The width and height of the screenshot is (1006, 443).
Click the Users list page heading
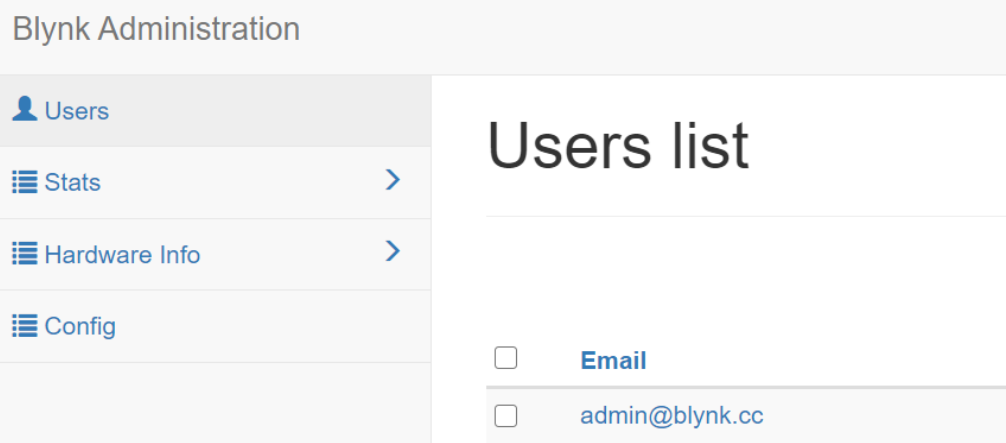[x=618, y=146]
